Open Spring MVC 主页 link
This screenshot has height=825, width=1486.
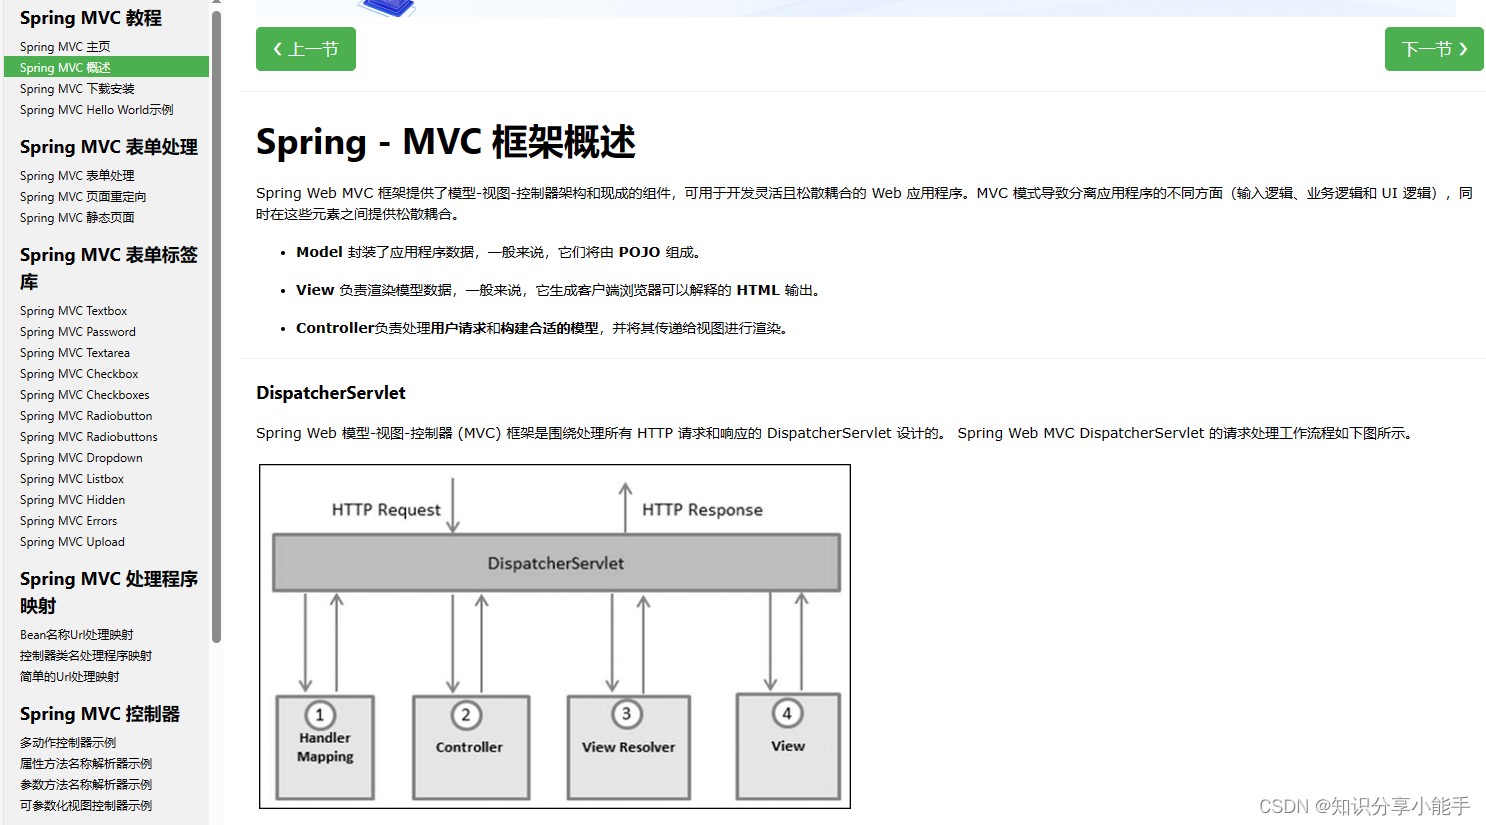coord(65,47)
